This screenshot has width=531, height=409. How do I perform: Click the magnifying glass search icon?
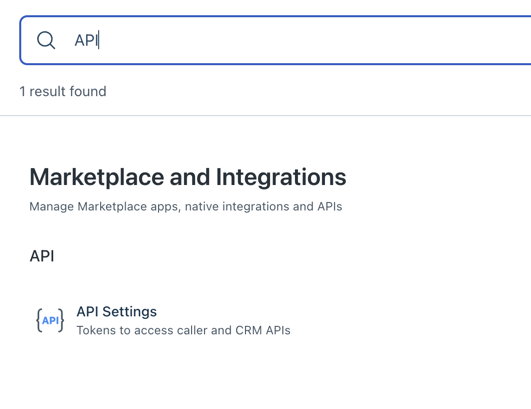(46, 40)
